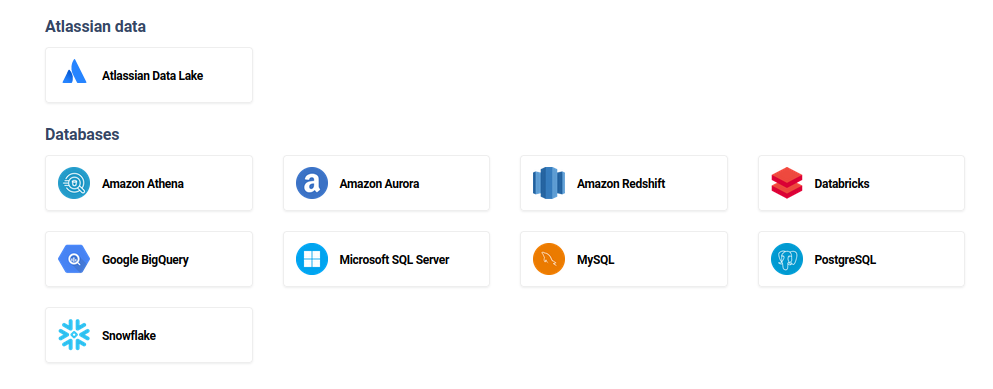Pick the Amazon Redshift label
Viewport: 993px width, 389px height.
pos(621,184)
